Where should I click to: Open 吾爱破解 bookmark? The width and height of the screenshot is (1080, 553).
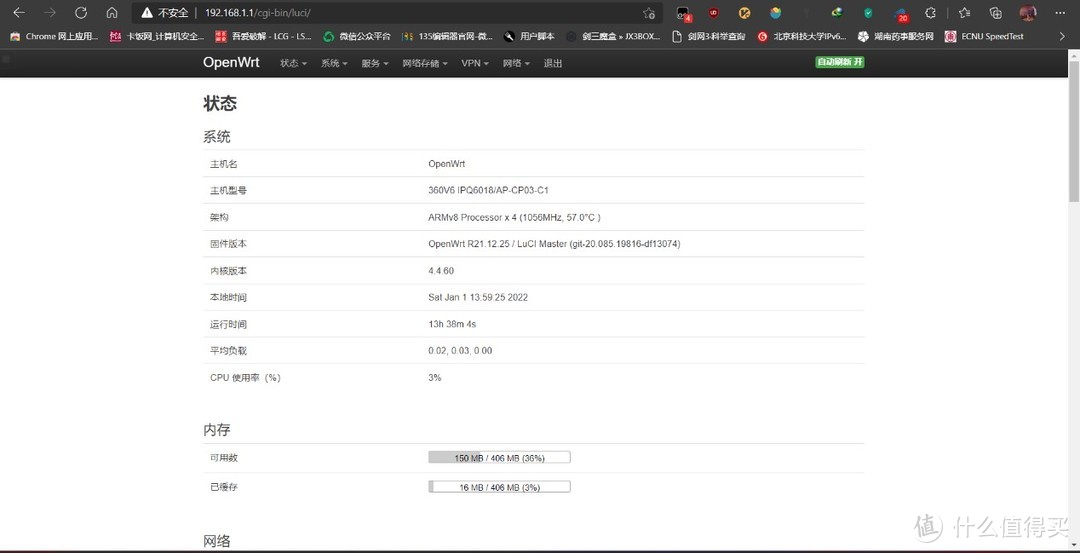pos(263,36)
